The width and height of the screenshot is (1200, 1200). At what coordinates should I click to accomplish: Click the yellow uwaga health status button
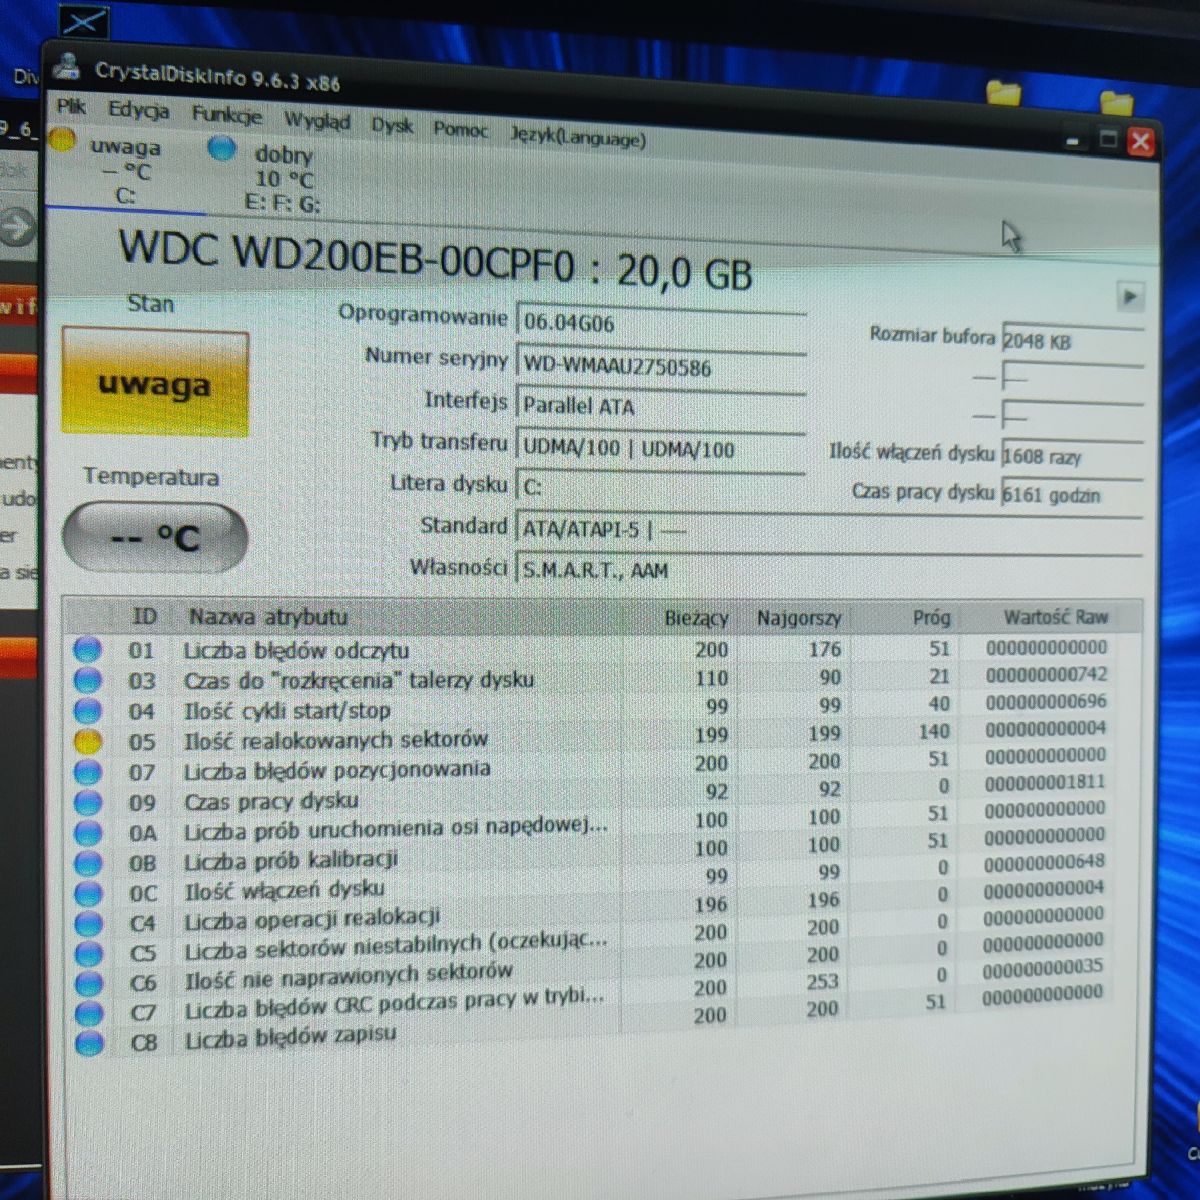pos(155,383)
